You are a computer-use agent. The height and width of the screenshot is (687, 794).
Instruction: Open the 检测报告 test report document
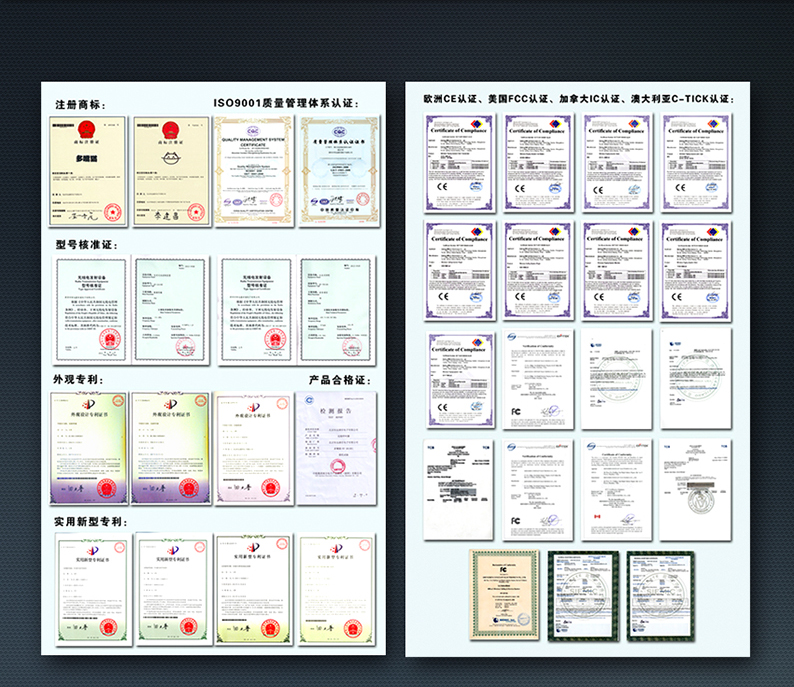[x=335, y=448]
